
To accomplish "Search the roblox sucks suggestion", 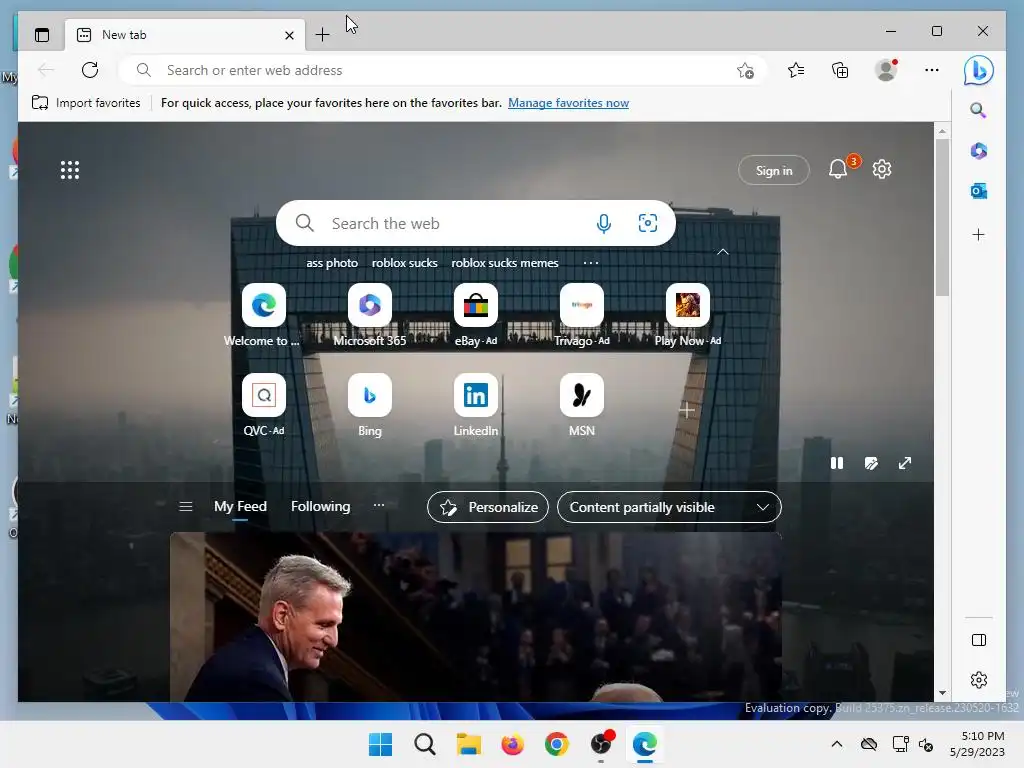I will (404, 263).
